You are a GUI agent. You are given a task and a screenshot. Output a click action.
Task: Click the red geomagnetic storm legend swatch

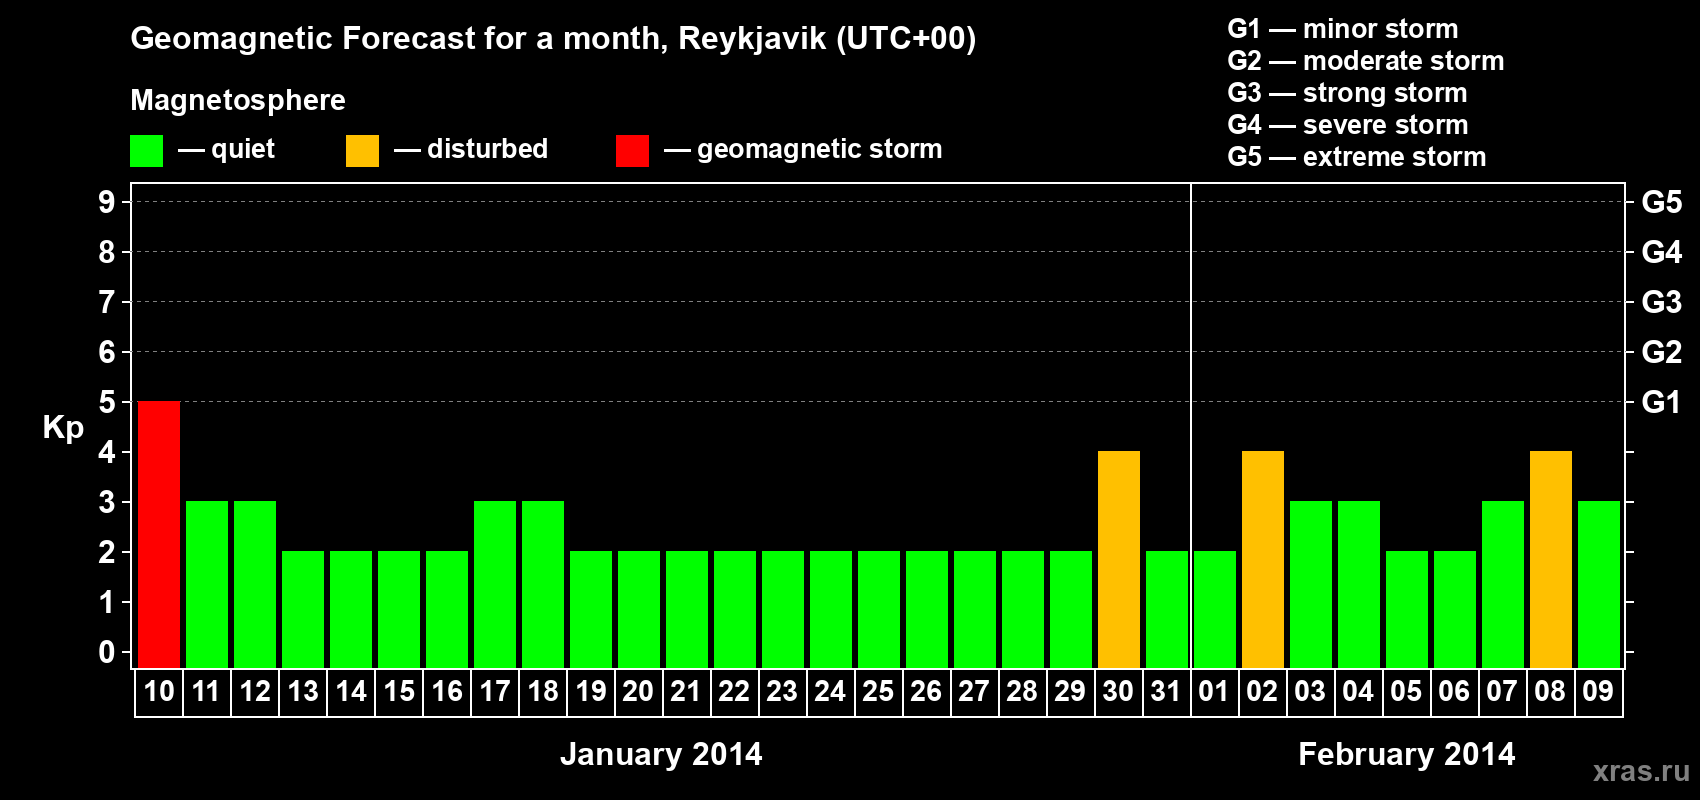pyautogui.click(x=632, y=151)
